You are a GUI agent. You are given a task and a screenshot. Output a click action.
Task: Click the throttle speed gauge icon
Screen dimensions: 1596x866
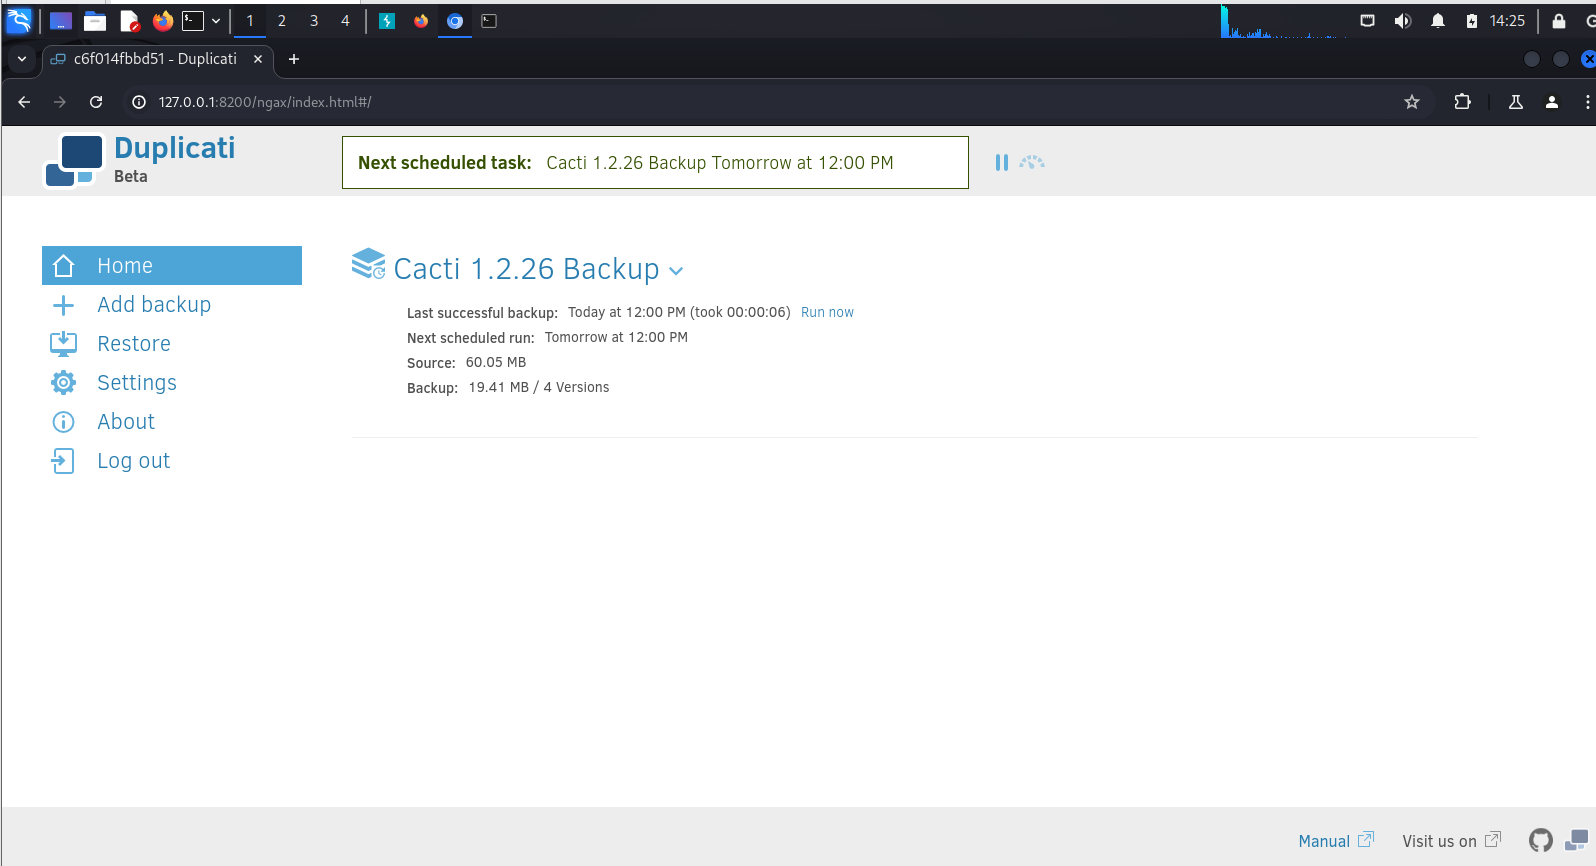click(1032, 162)
